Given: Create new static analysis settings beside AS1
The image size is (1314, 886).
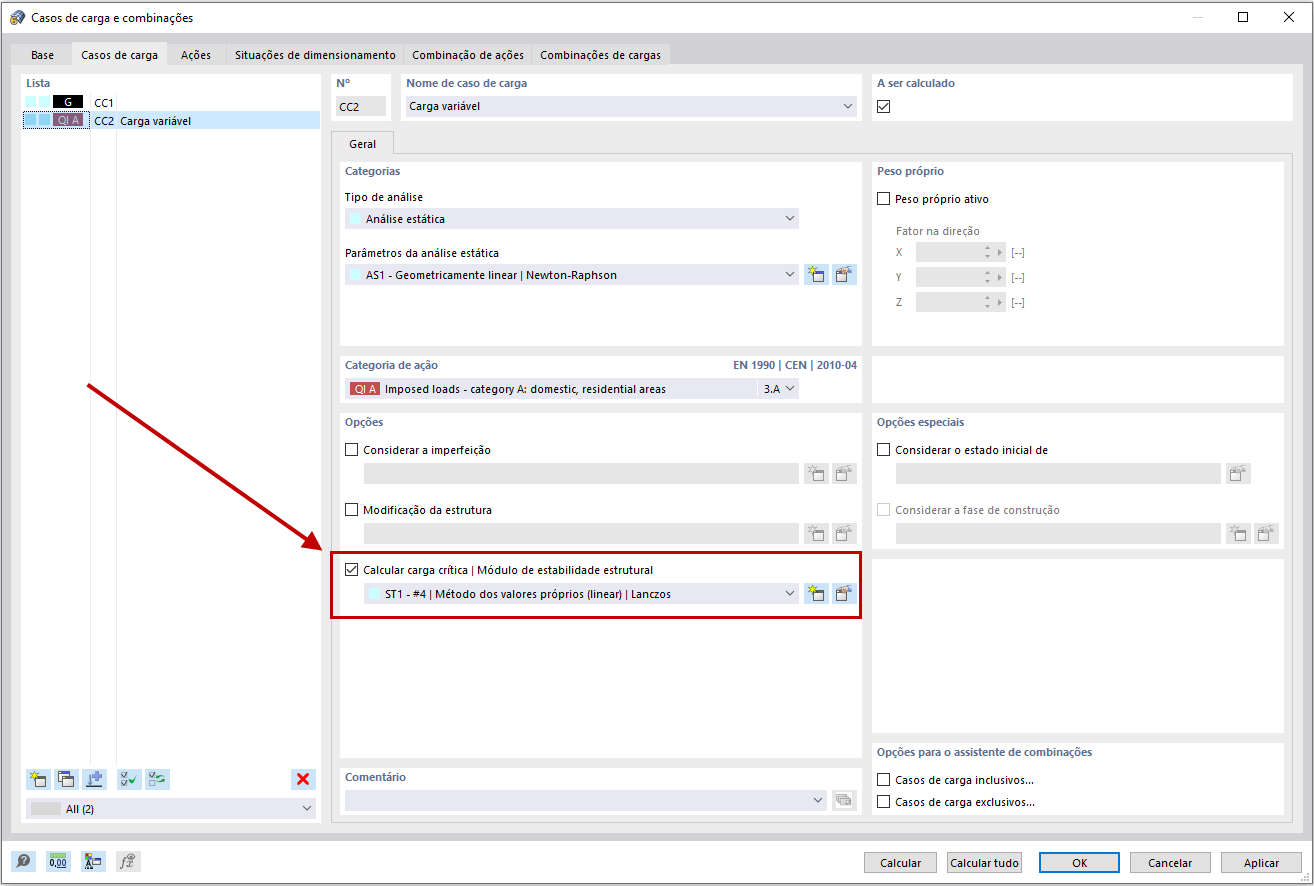Looking at the screenshot, I should [x=816, y=273].
